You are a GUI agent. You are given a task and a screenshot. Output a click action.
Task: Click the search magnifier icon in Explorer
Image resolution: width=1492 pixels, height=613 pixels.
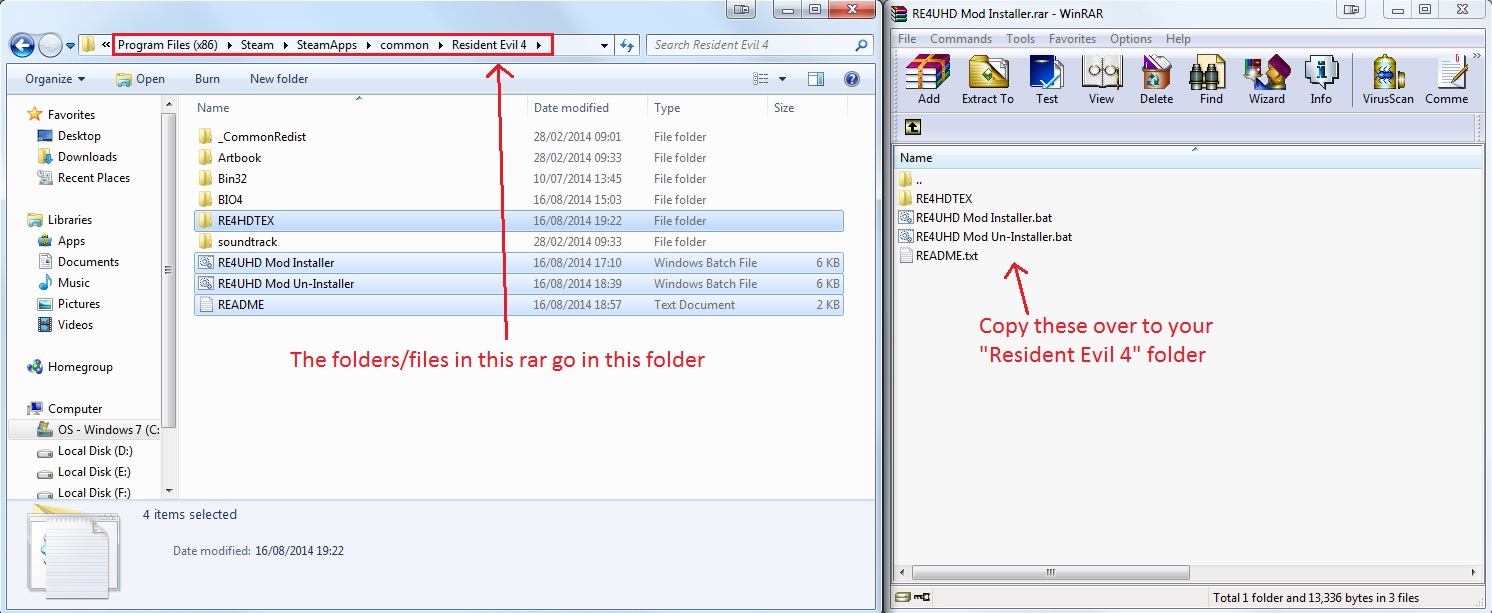[862, 45]
